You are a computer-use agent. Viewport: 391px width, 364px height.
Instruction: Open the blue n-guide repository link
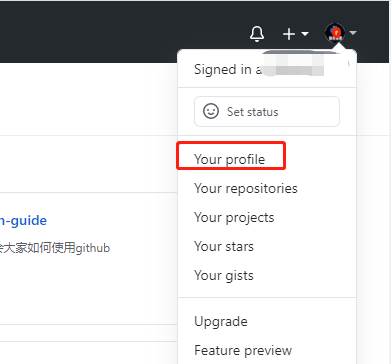point(23,221)
